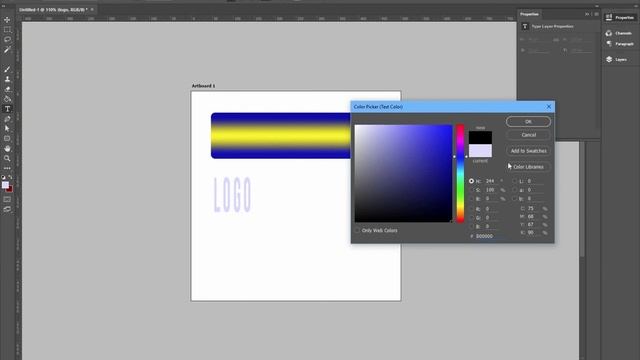
Task: Click the H hue value field
Action: pos(491,181)
